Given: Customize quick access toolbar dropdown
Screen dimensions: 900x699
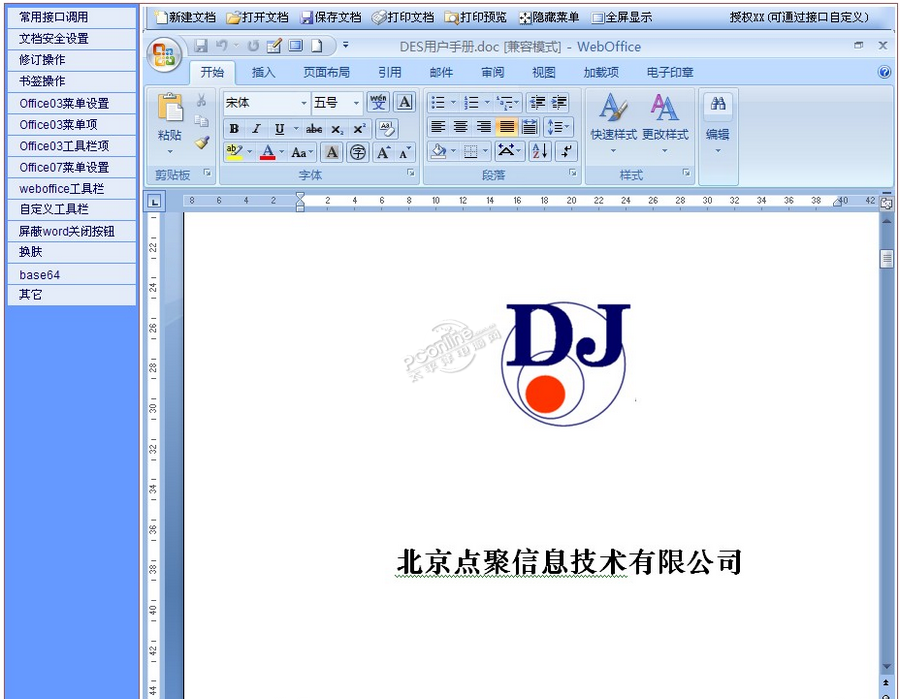Looking at the screenshot, I should coord(346,45).
